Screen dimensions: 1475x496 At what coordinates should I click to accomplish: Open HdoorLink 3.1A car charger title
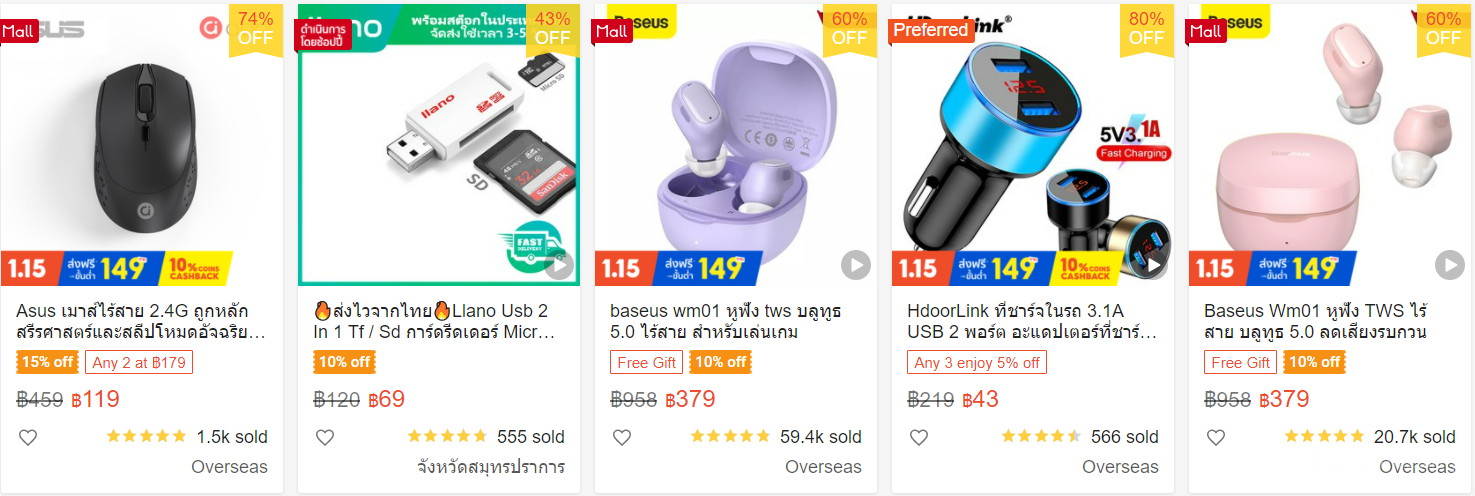point(1032,321)
